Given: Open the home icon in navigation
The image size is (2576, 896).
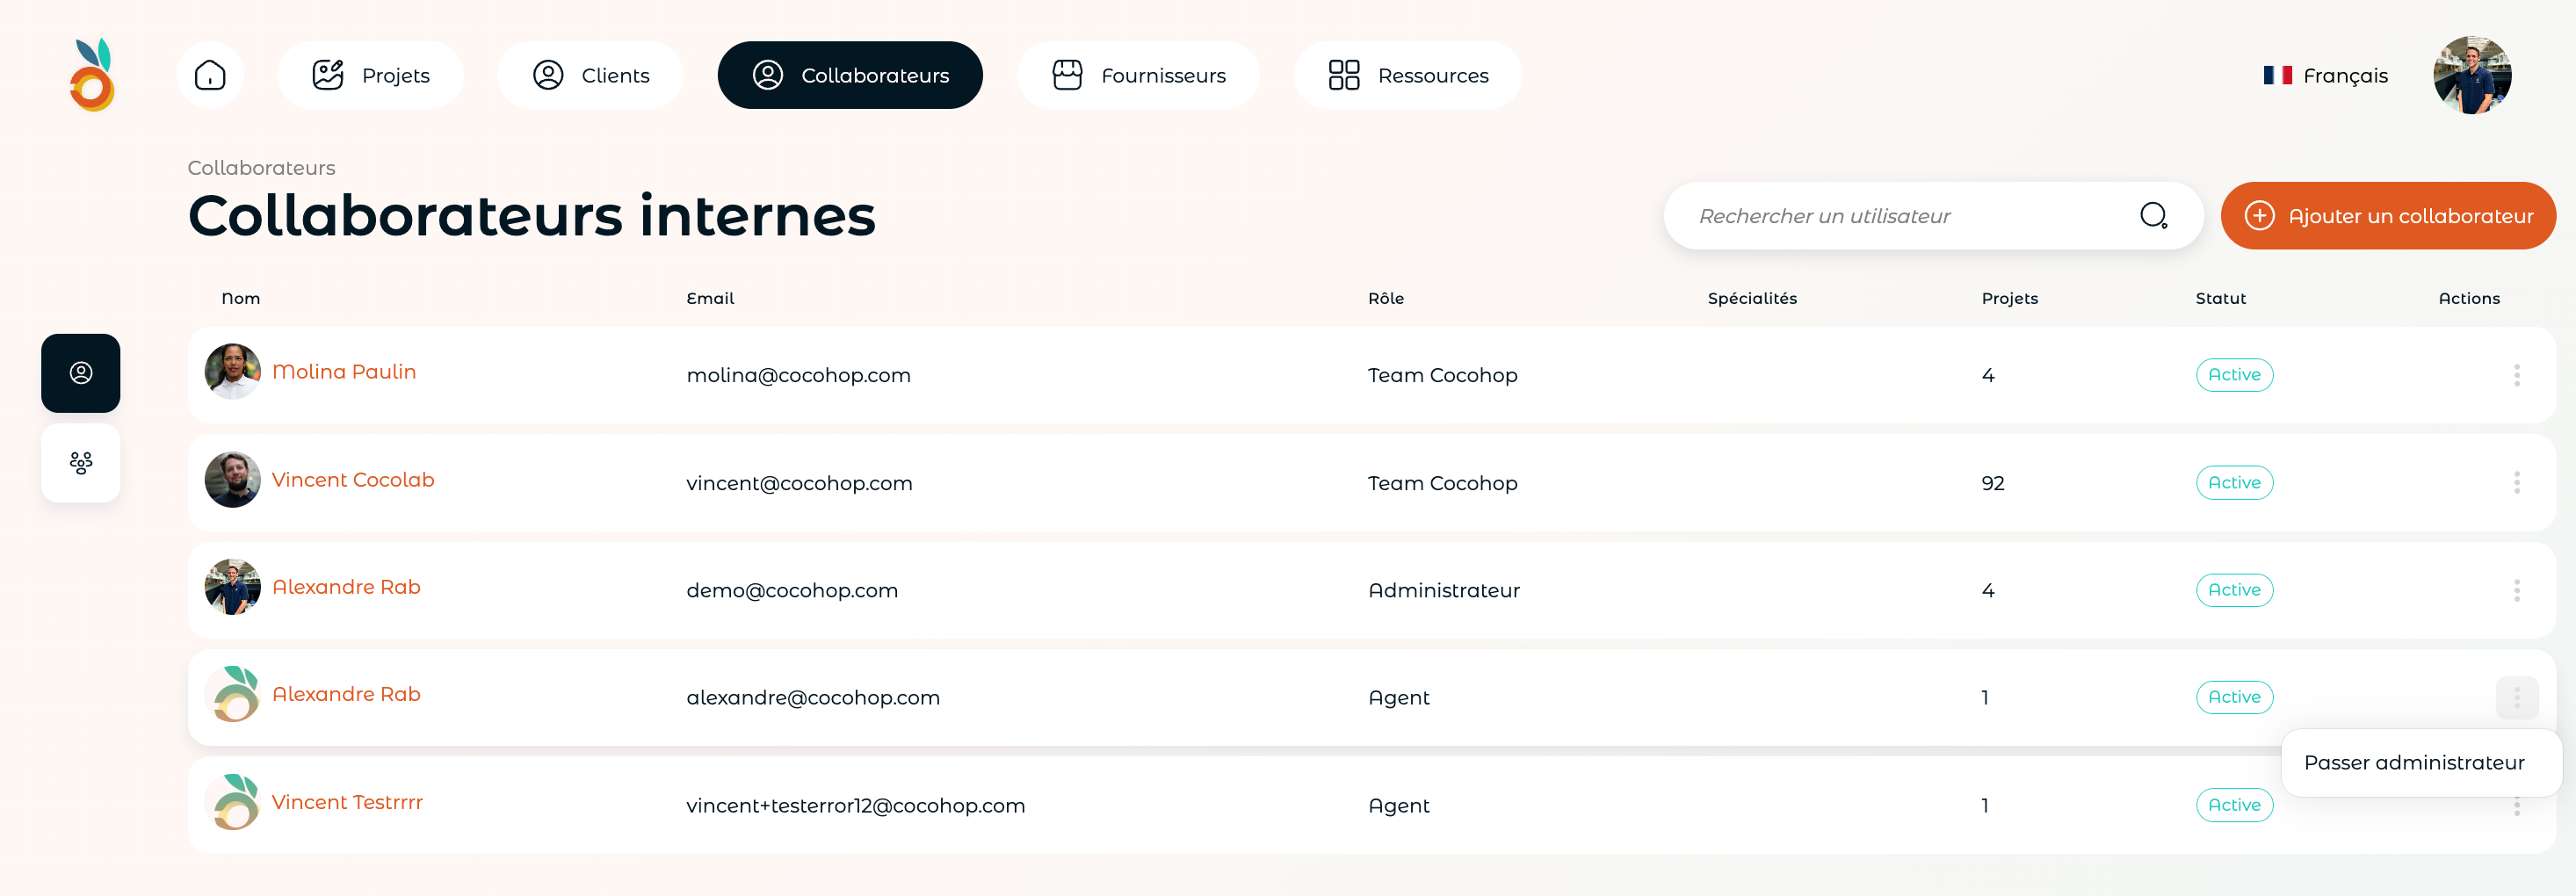Looking at the screenshot, I should click(210, 75).
